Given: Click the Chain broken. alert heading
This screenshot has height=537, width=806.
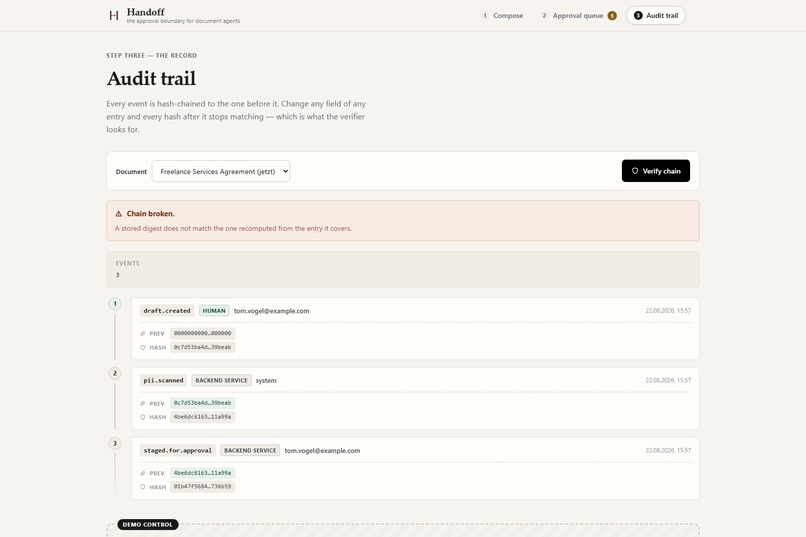Looking at the screenshot, I should [x=151, y=214].
